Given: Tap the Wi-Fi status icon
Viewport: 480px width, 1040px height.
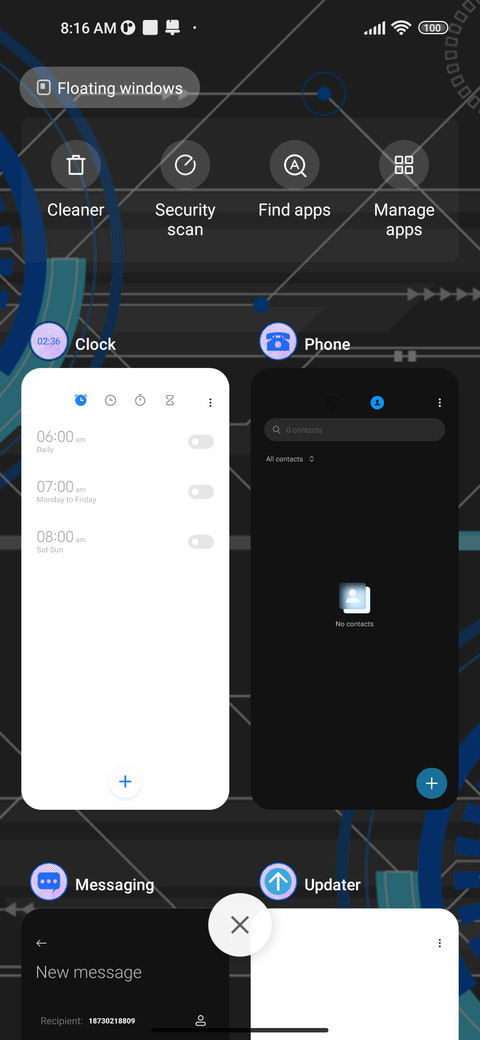Looking at the screenshot, I should (x=401, y=28).
